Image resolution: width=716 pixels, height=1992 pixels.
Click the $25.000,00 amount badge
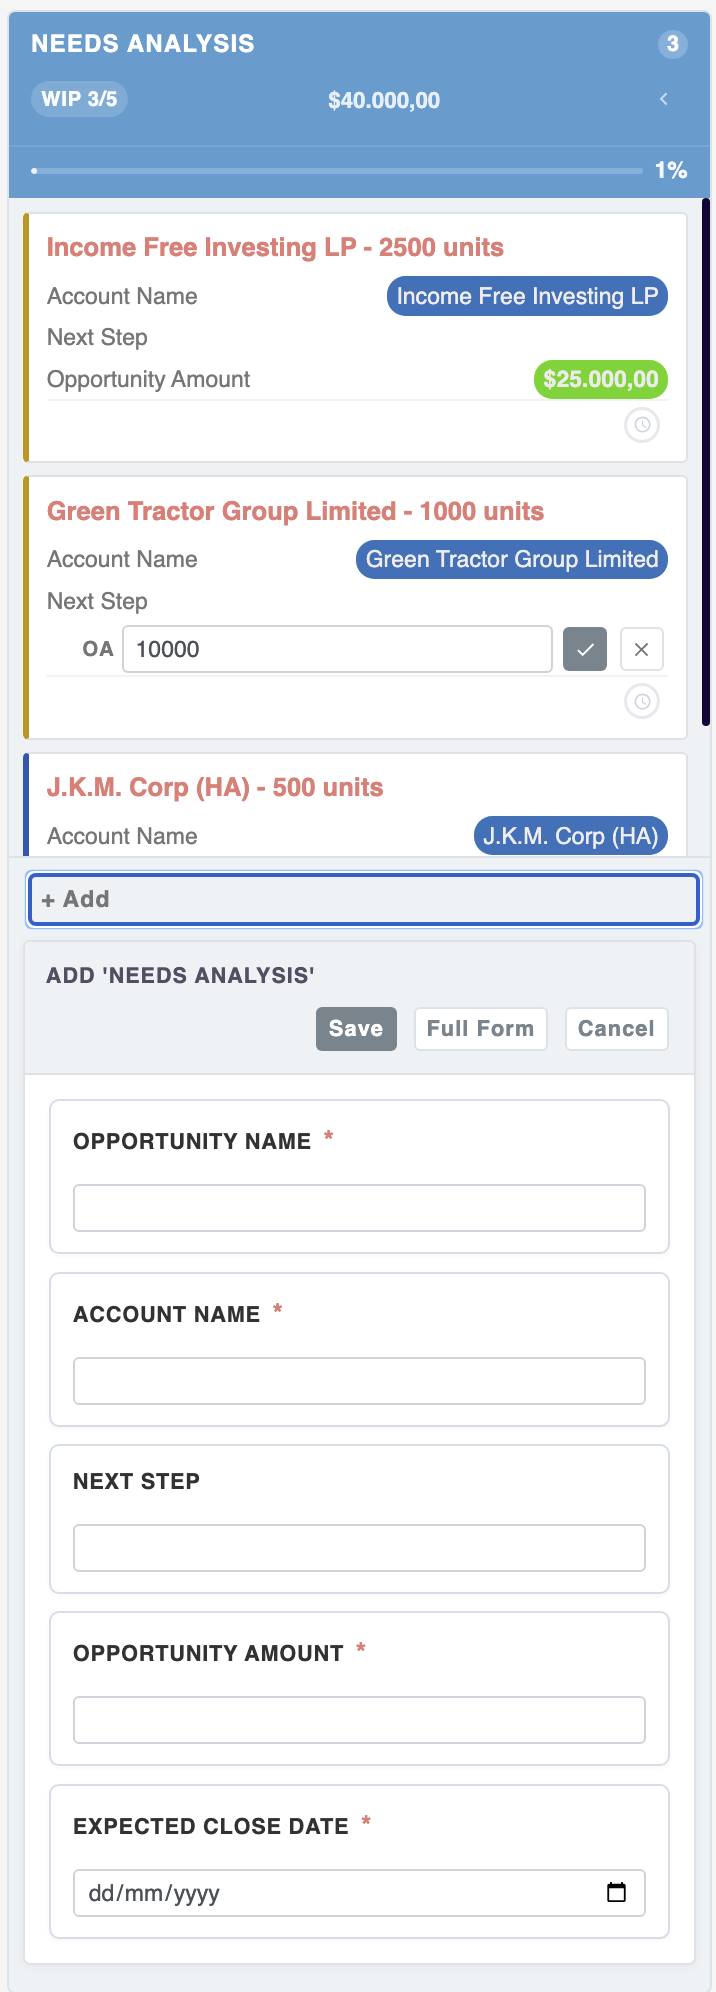tap(600, 379)
